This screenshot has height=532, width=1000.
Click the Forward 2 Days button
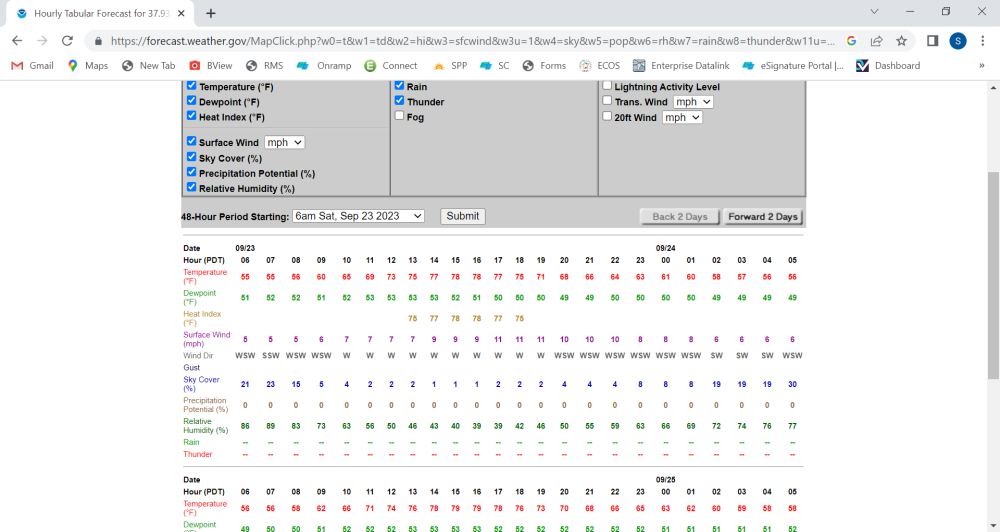pyautogui.click(x=763, y=217)
